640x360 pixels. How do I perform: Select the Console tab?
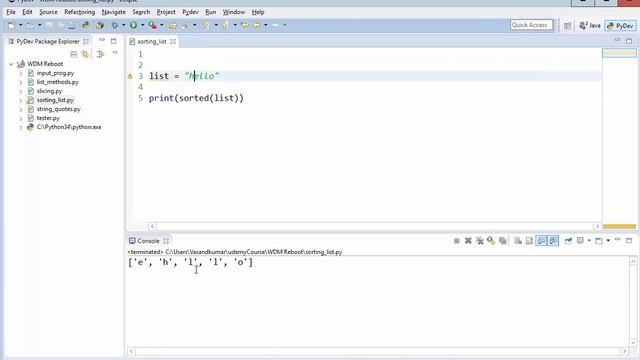pos(148,241)
